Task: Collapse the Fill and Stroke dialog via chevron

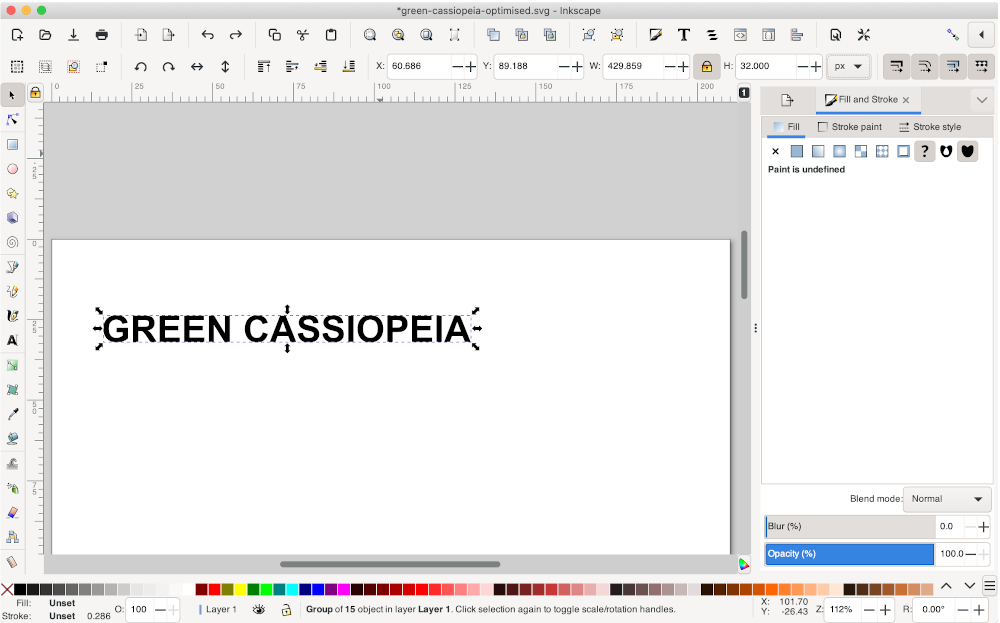Action: point(982,99)
